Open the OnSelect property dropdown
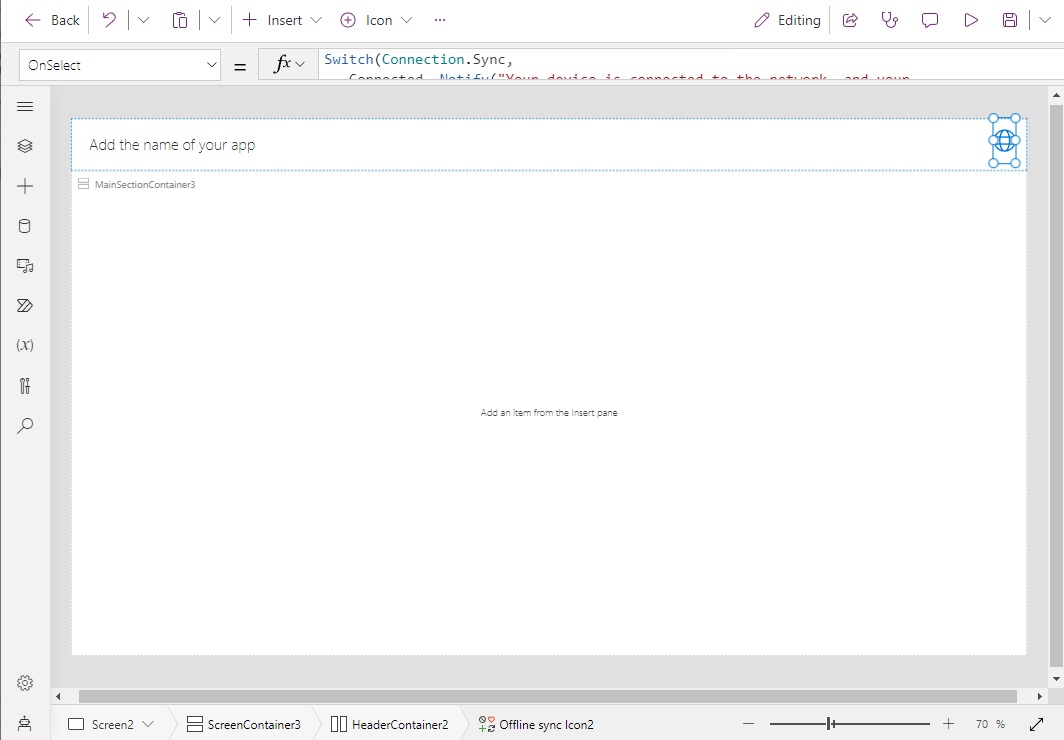The height and width of the screenshot is (740, 1064). coord(210,64)
